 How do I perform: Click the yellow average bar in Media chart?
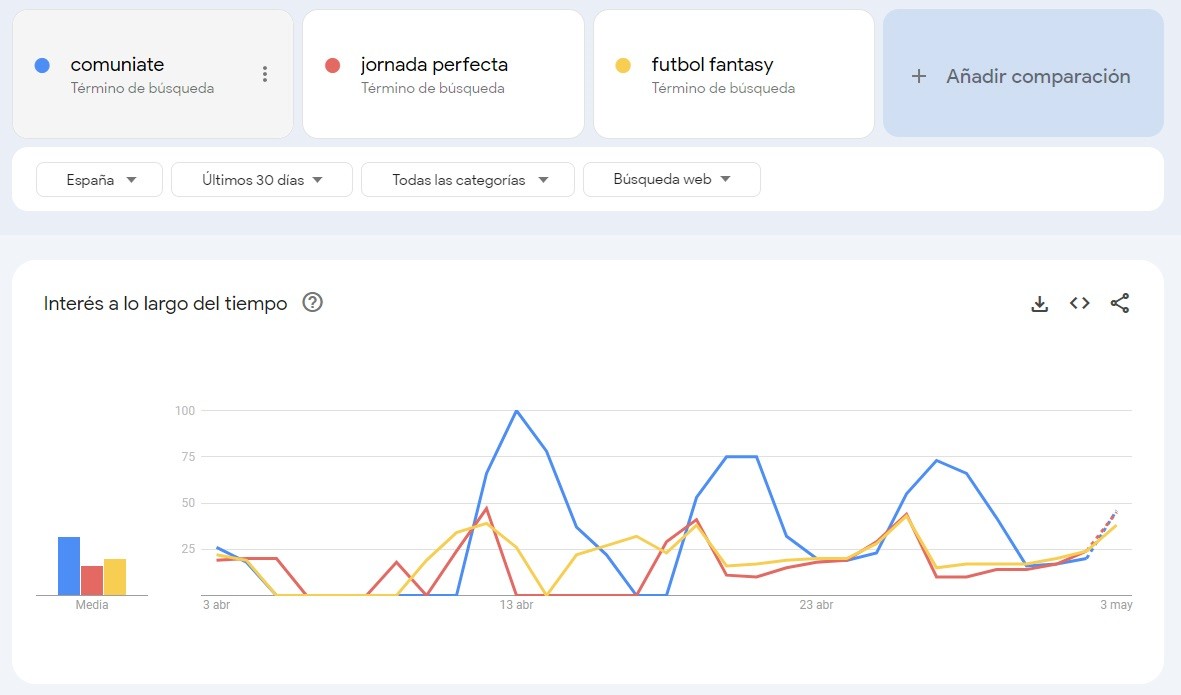coord(115,577)
